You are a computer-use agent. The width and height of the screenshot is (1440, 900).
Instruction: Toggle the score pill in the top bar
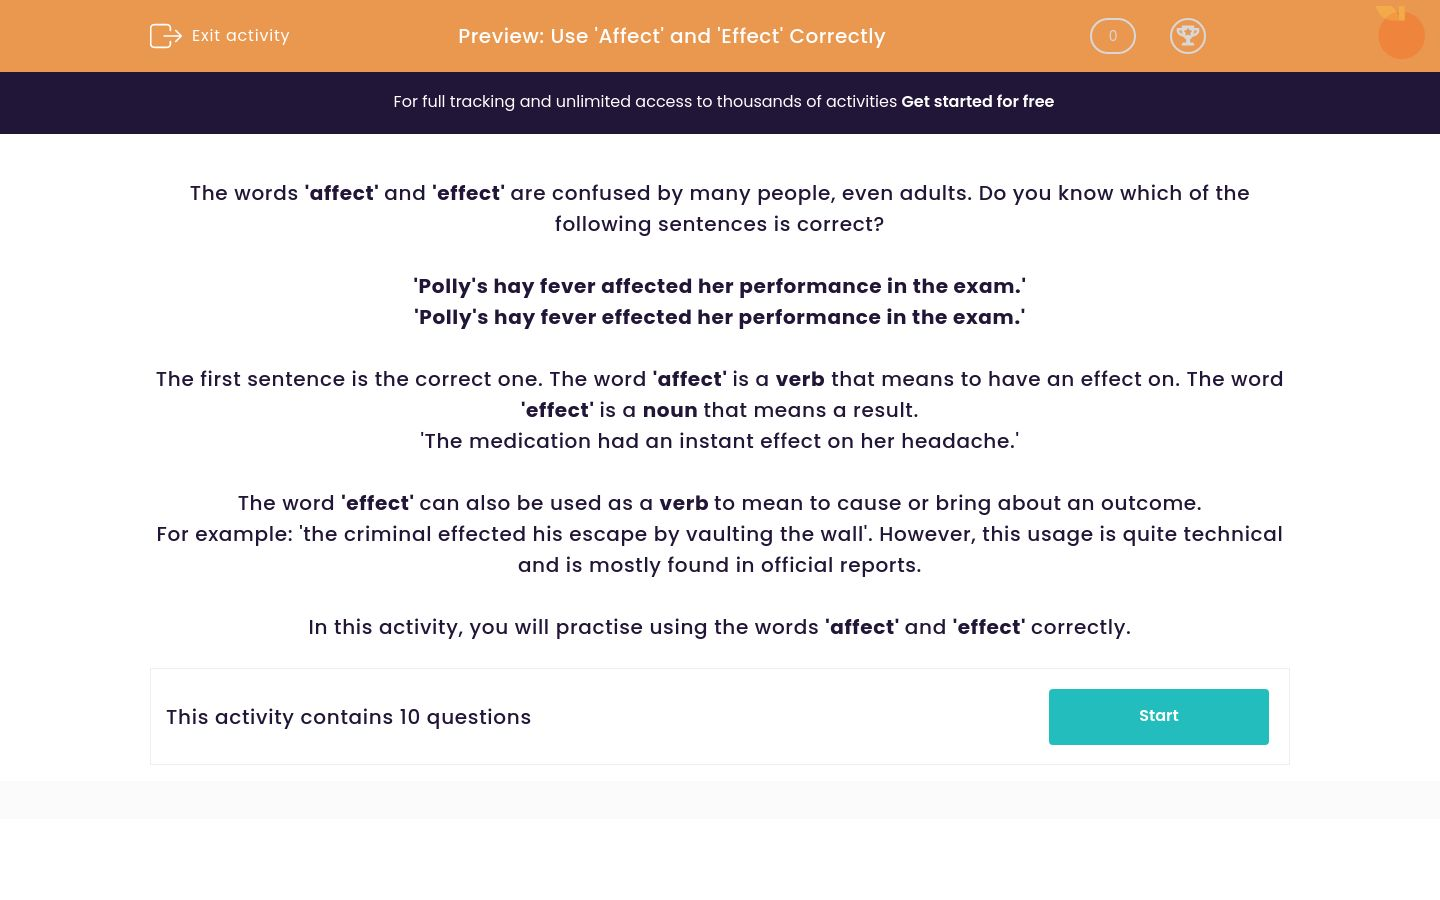tap(1112, 36)
